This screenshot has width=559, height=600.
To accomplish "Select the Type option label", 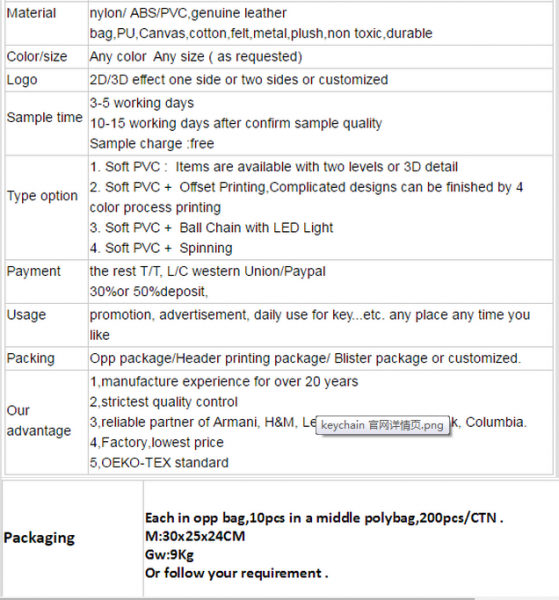I will (42, 196).
